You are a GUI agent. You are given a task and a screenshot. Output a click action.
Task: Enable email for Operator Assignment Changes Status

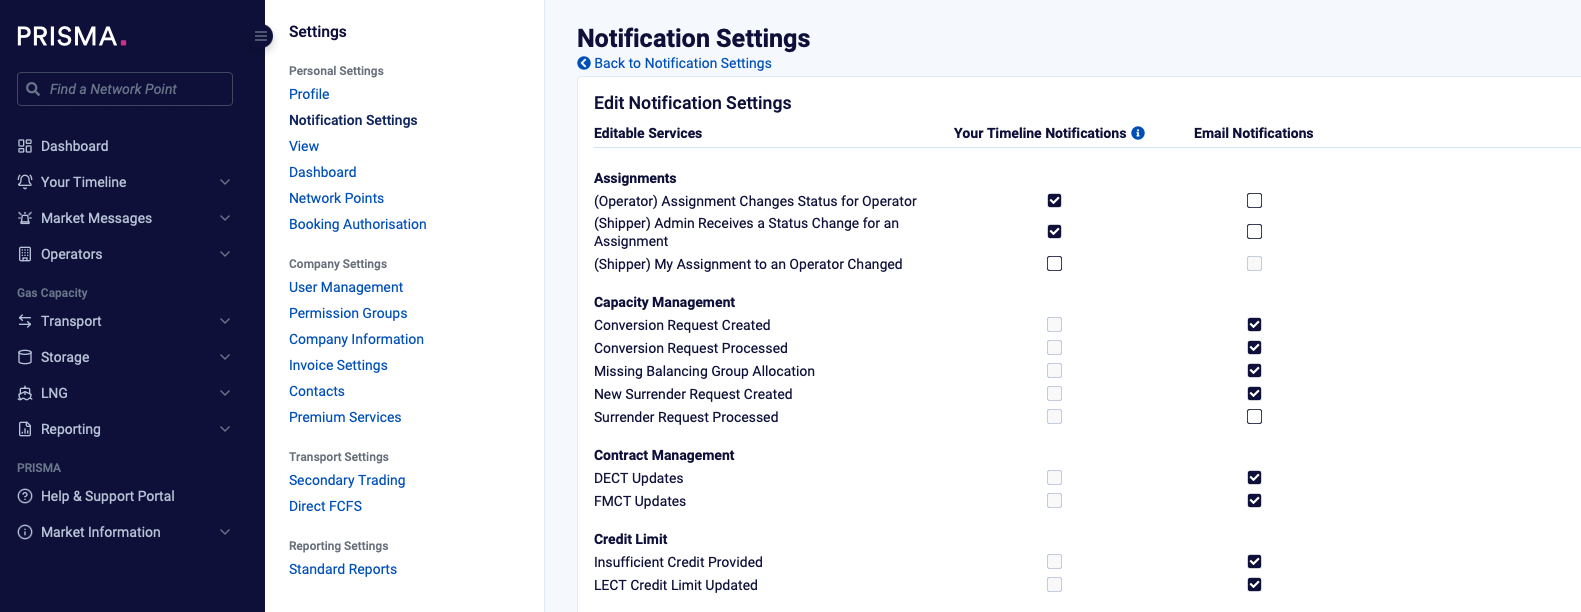pyautogui.click(x=1254, y=201)
